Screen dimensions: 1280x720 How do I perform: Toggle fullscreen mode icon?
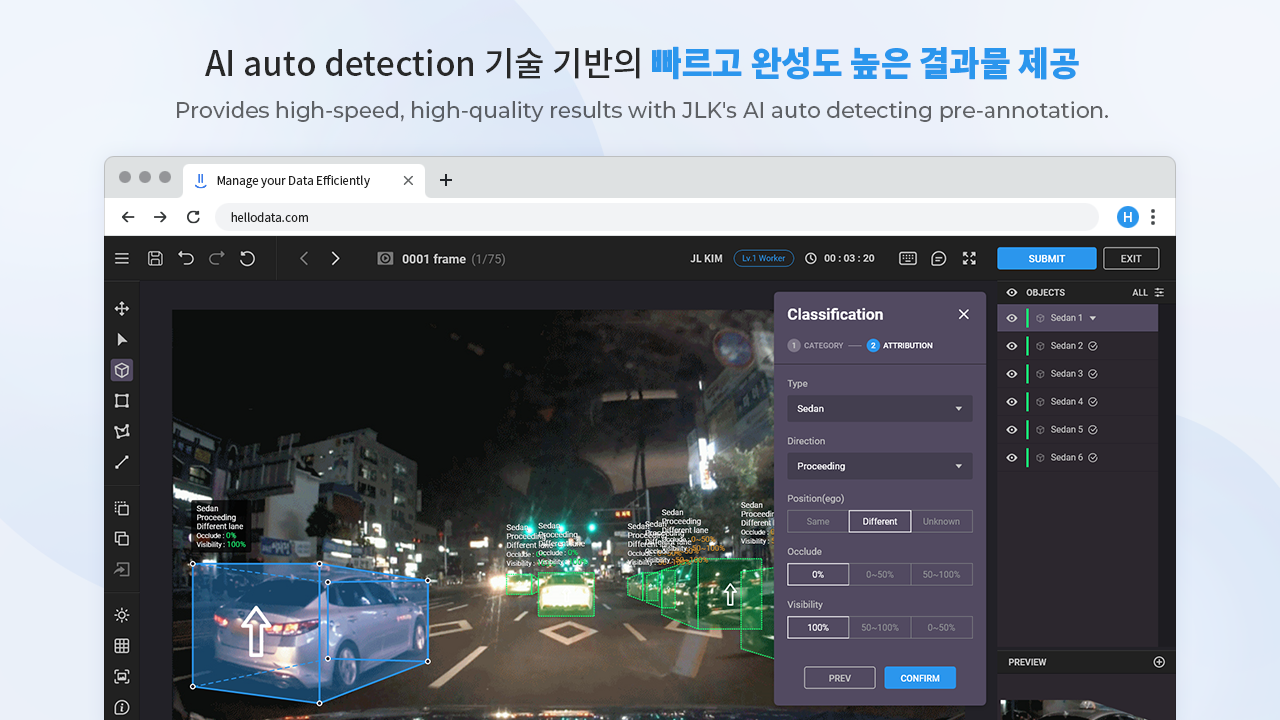[x=969, y=258]
